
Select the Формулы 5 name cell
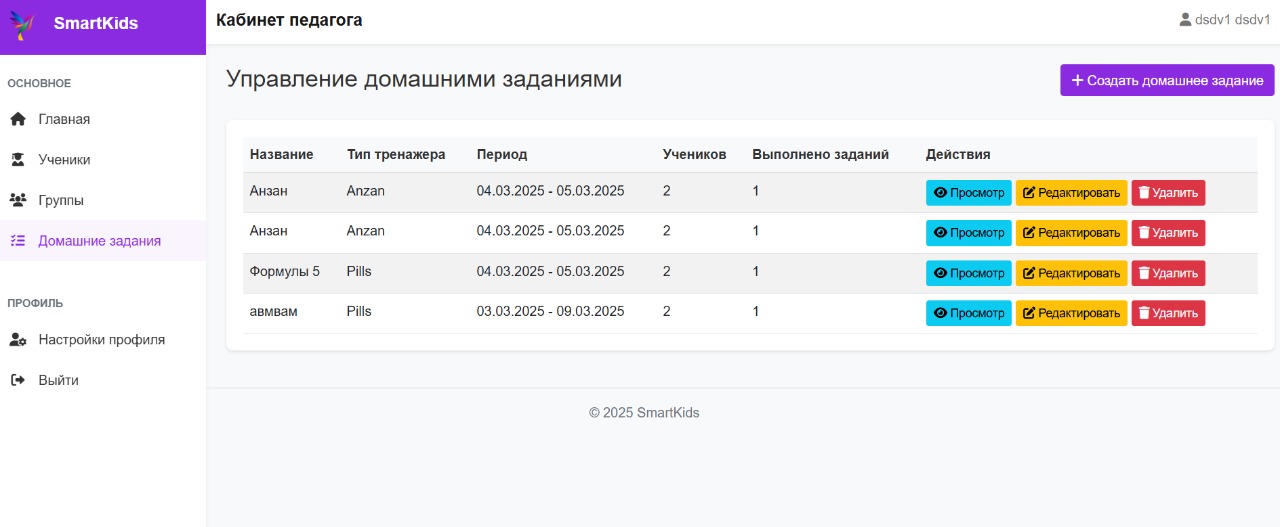click(x=285, y=271)
